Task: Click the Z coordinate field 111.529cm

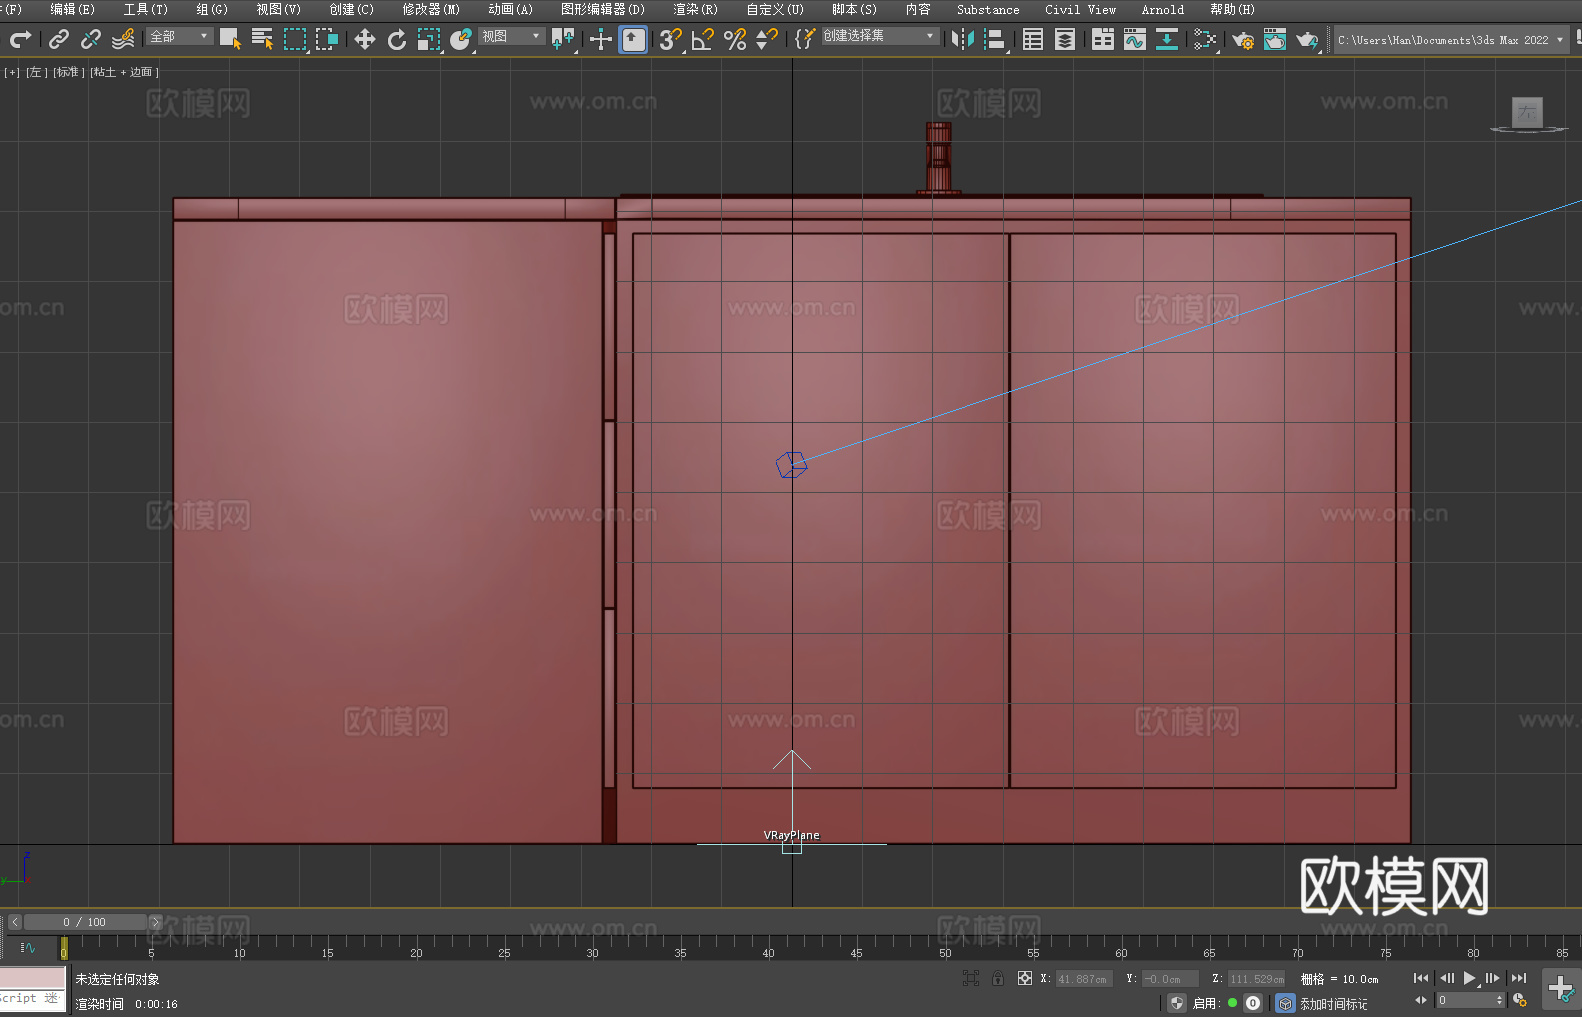Action: coord(1256,979)
